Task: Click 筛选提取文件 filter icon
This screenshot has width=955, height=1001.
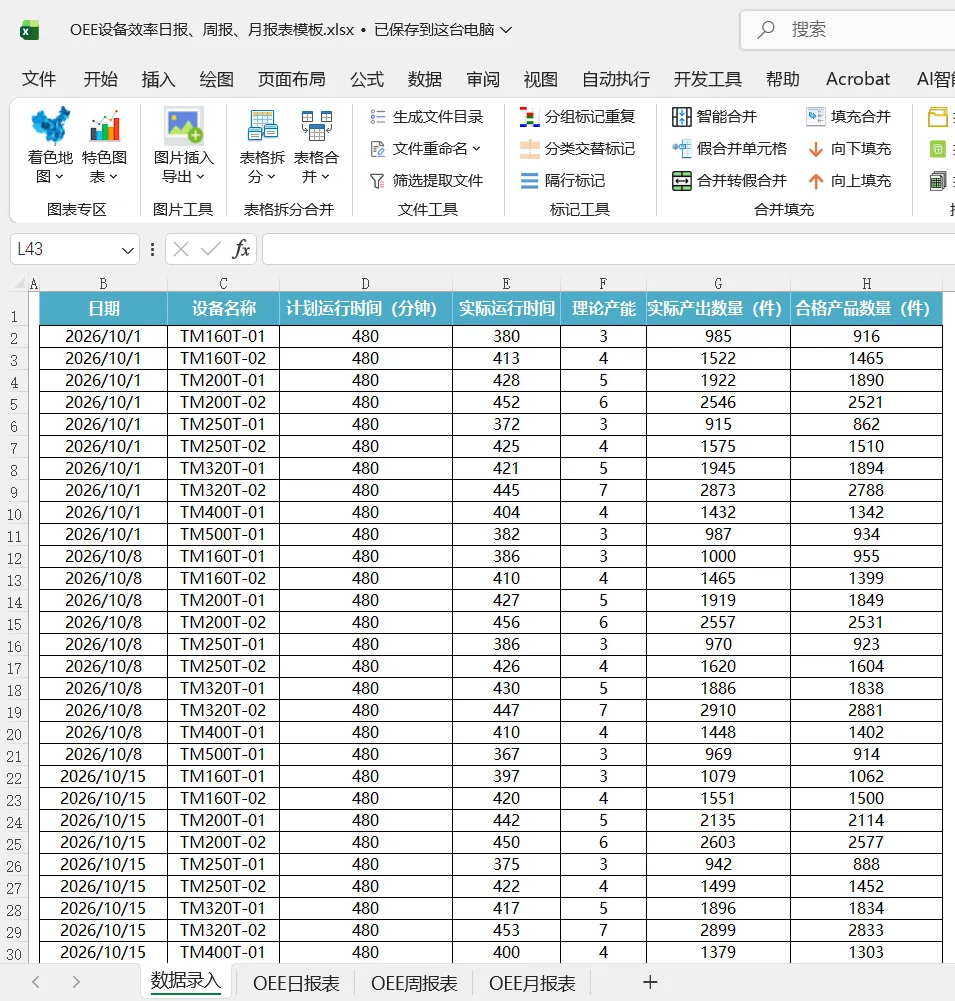Action: [x=377, y=181]
